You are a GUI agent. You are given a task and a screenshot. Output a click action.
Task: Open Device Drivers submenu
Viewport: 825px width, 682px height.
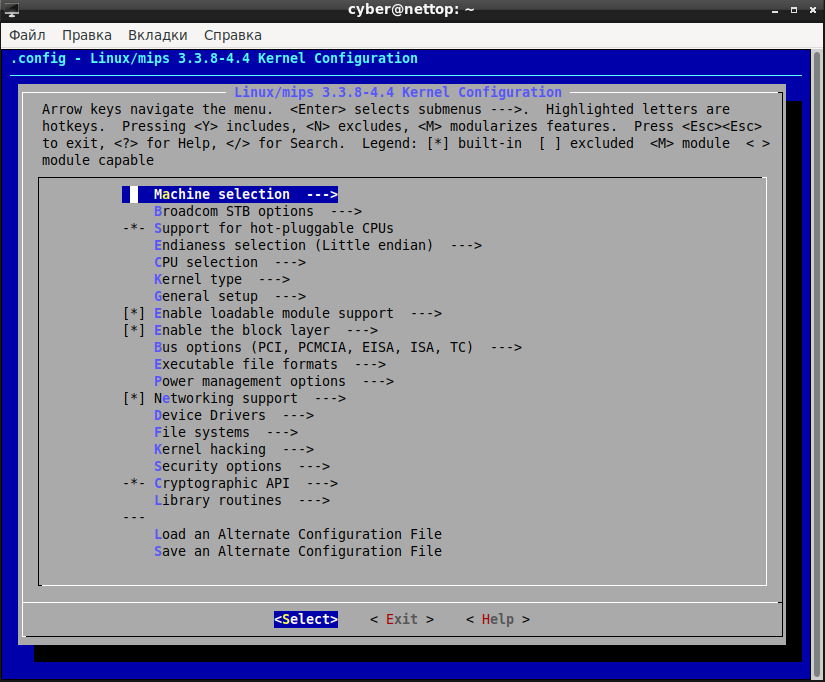234,415
